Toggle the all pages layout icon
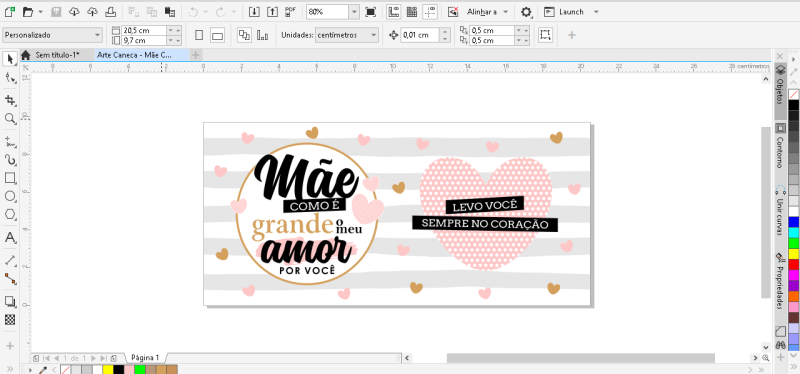800x374 pixels. click(244, 35)
